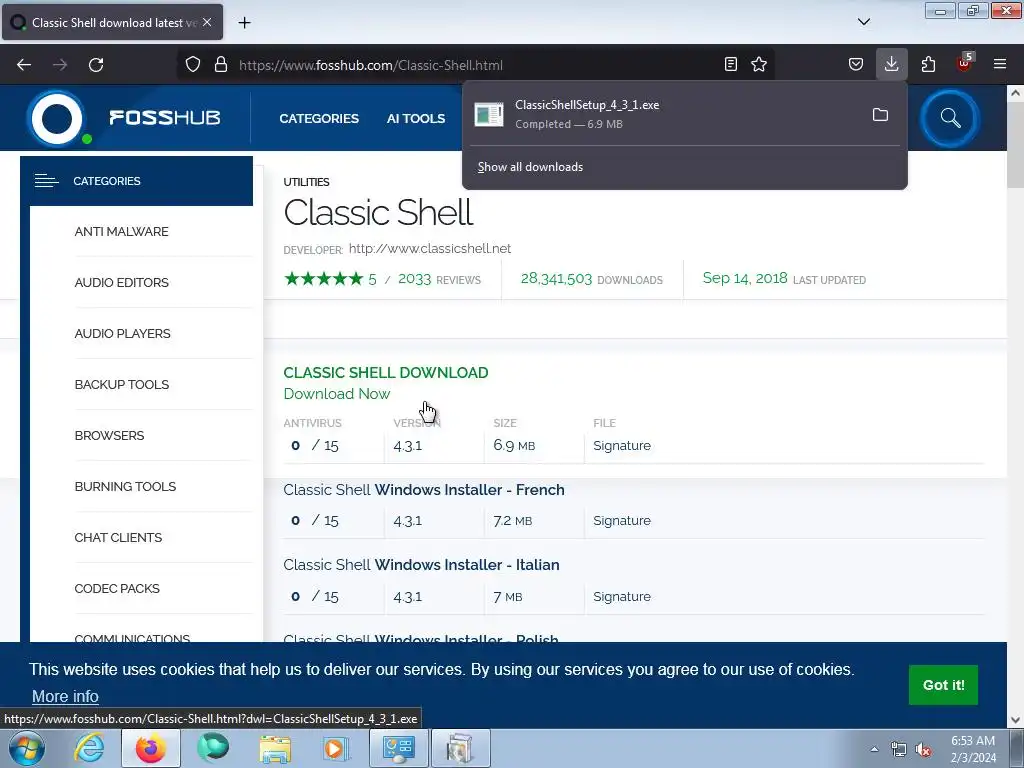Viewport: 1024px width, 768px height.
Task: Click the page vertical scrollbar thumb
Action: [x=1016, y=144]
